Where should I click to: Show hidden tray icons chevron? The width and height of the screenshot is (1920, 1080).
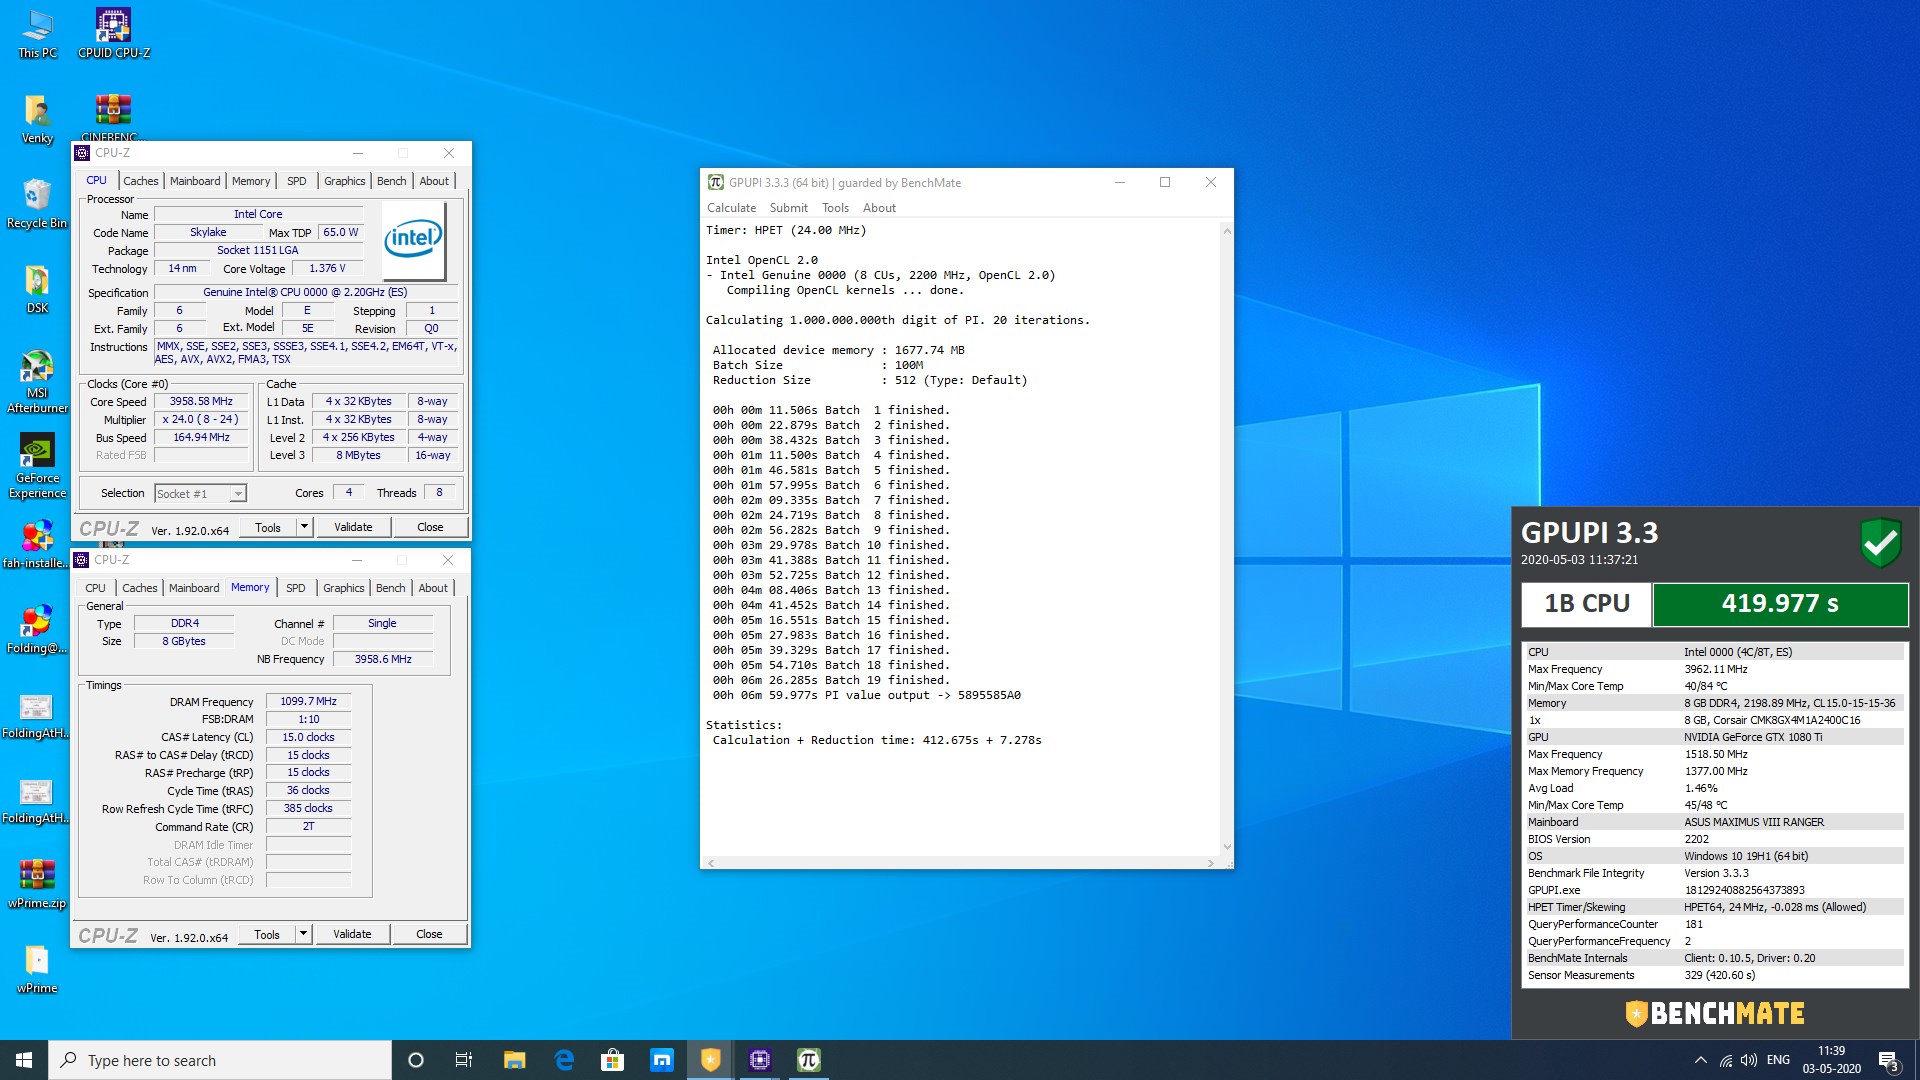click(x=1700, y=1060)
